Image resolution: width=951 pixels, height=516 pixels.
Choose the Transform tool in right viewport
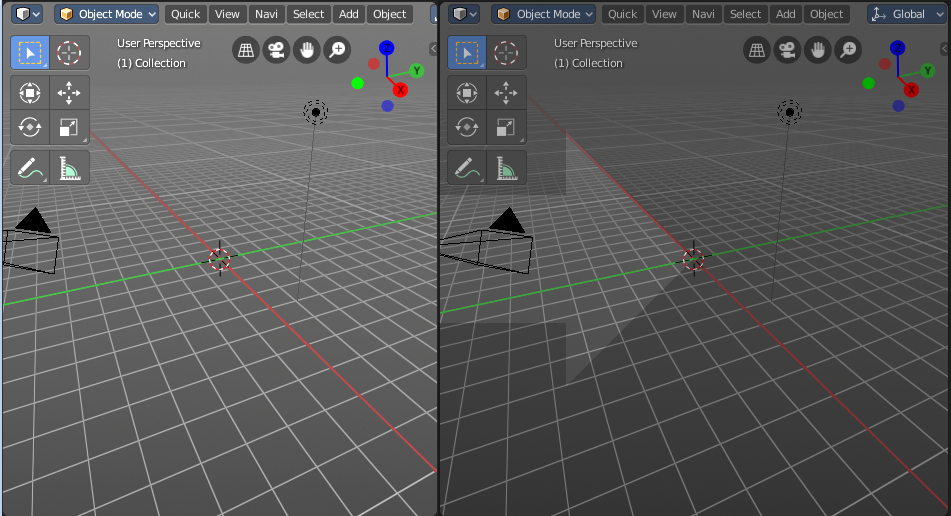(x=467, y=93)
